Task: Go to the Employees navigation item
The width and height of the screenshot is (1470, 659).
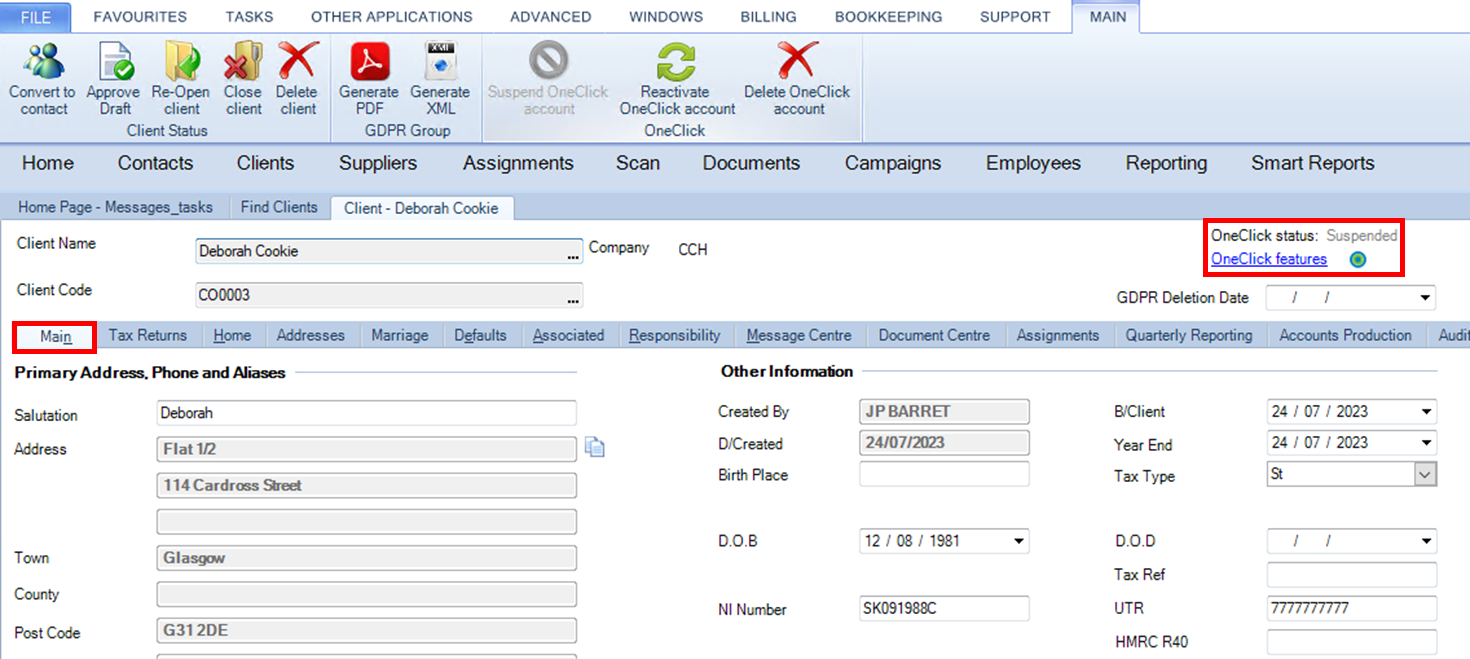Action: (1033, 163)
